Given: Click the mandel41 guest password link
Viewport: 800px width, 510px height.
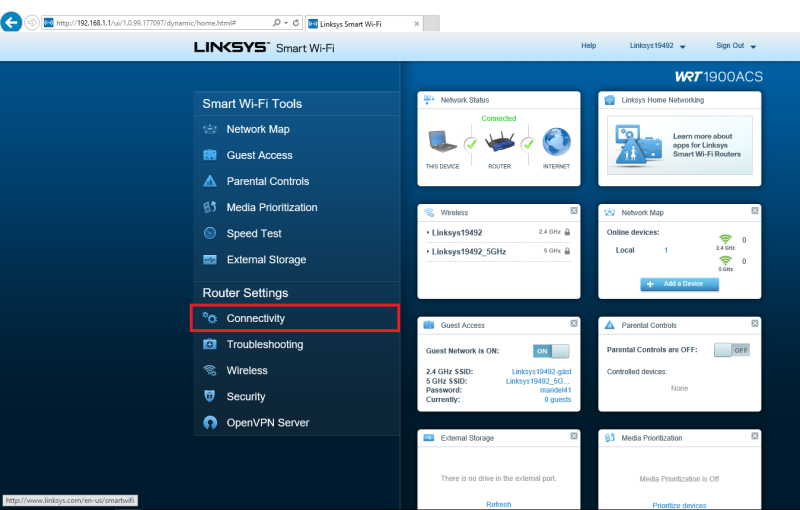Looking at the screenshot, I should click(556, 390).
